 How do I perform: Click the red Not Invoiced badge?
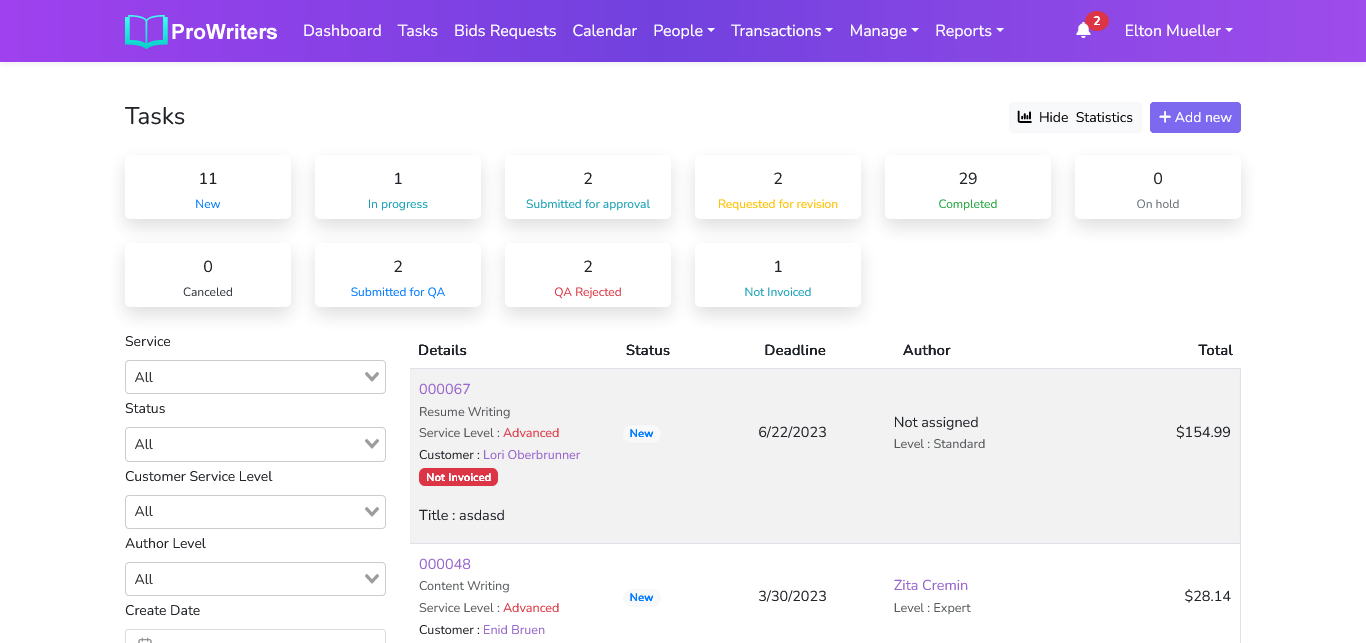click(x=458, y=477)
